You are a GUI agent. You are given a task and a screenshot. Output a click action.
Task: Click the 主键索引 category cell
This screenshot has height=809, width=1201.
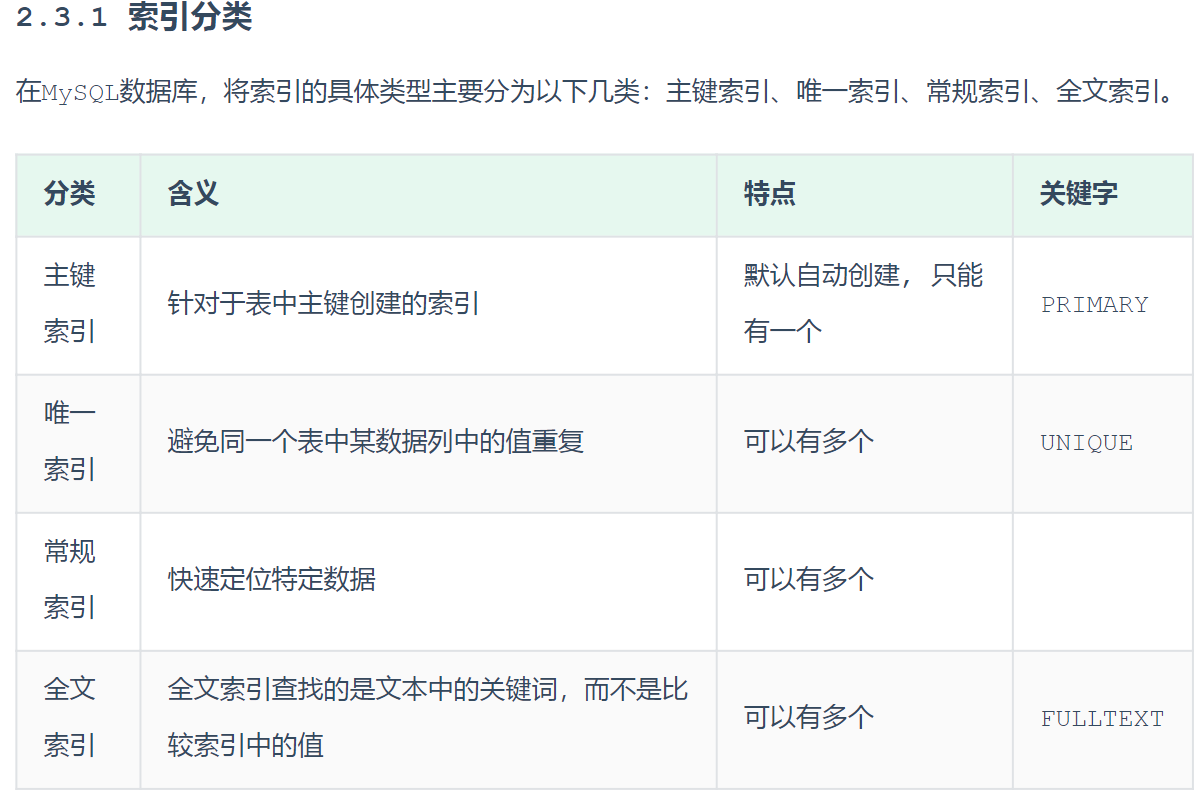[70, 303]
